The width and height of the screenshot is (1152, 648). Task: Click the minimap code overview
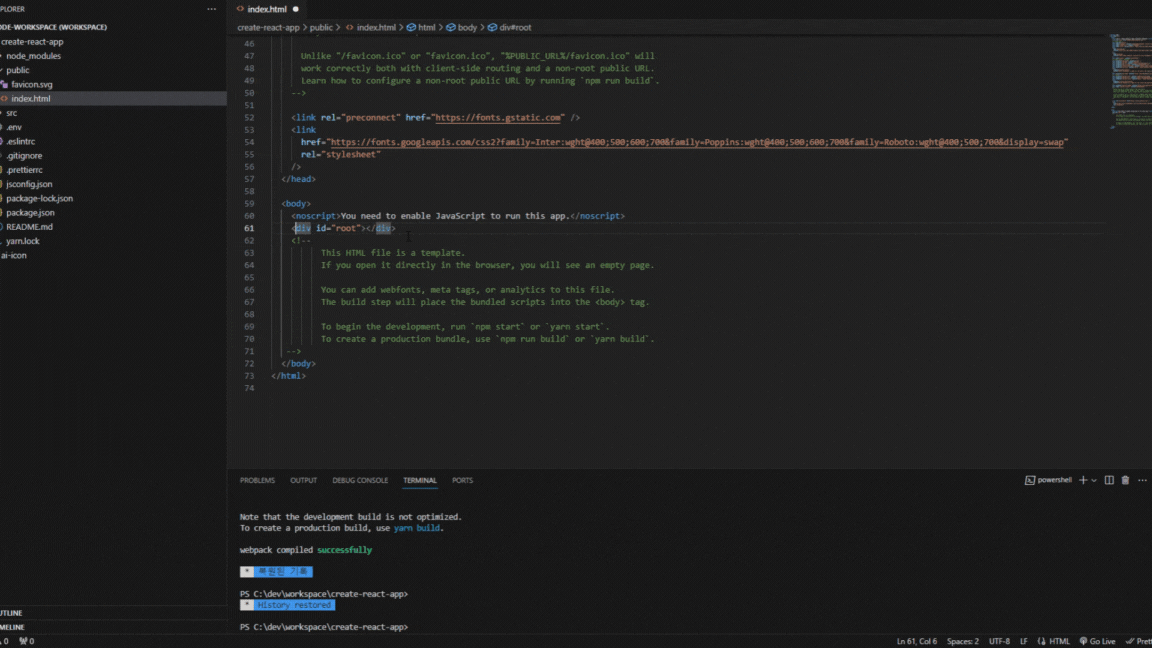[x=1130, y=81]
